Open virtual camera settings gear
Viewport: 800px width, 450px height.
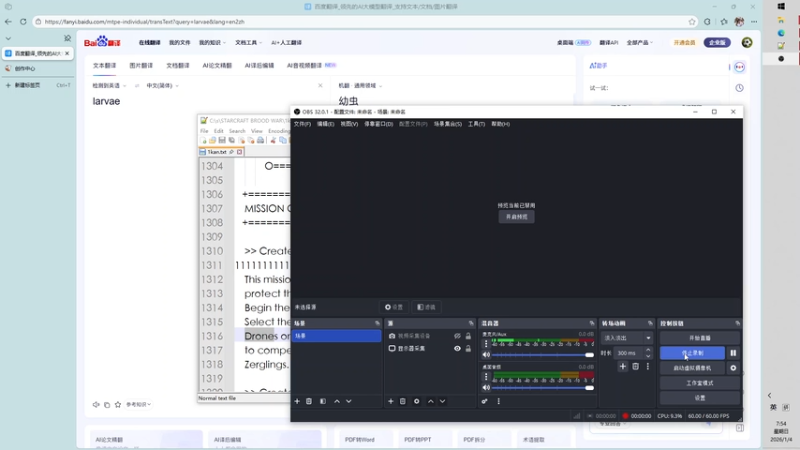click(733, 368)
